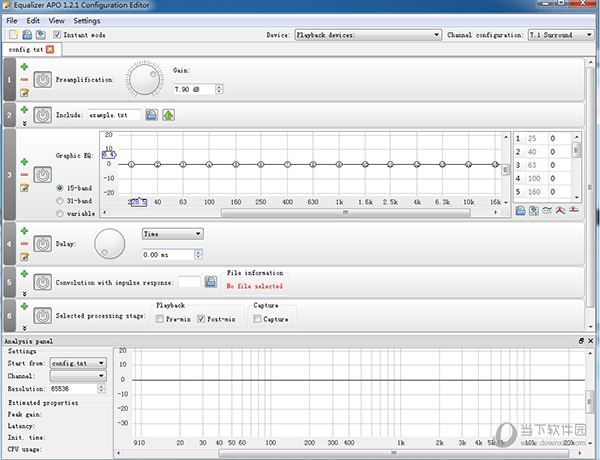
Task: Add a filter at the Graphic EQ row
Action: (x=24, y=162)
